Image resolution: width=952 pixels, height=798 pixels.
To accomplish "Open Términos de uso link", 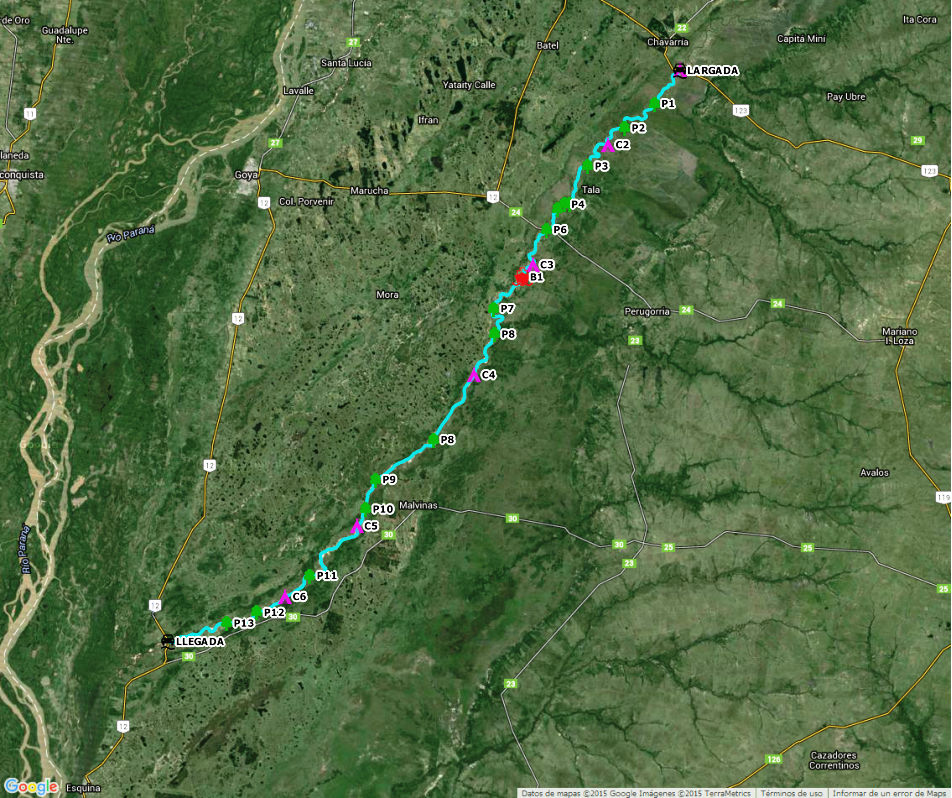I will coord(792,793).
